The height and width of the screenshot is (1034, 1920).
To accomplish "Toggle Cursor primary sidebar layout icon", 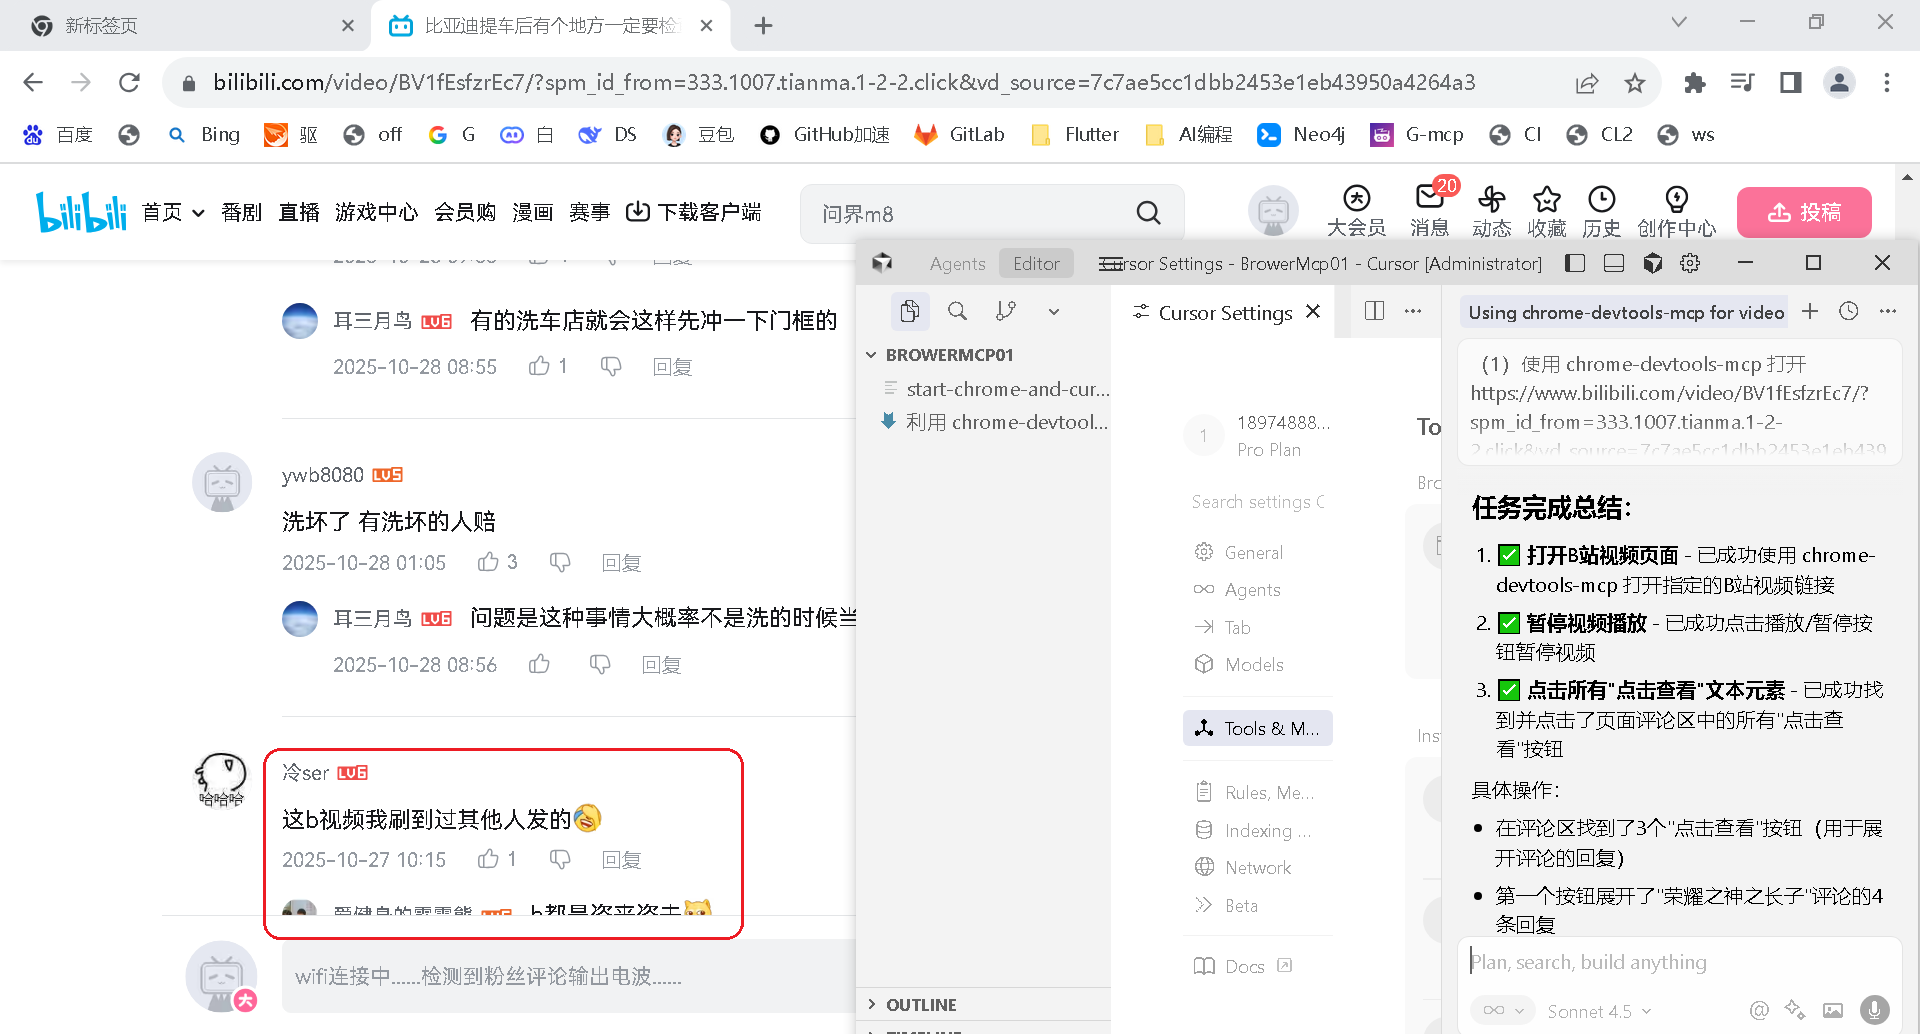I will click(1575, 263).
